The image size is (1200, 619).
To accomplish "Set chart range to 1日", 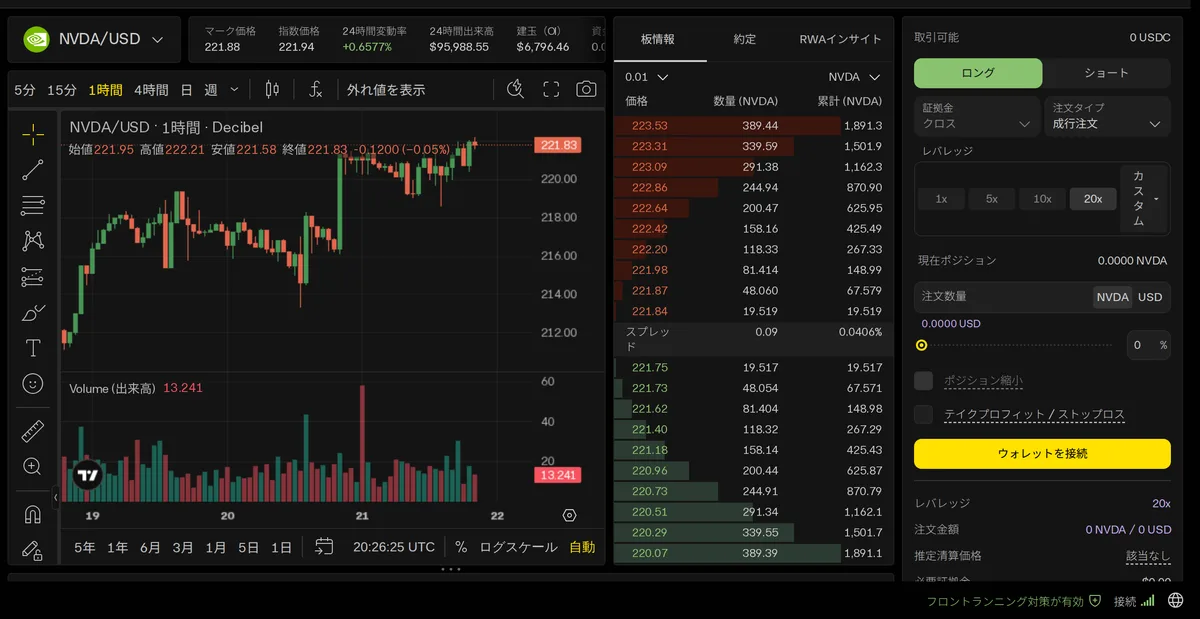I will coord(282,547).
